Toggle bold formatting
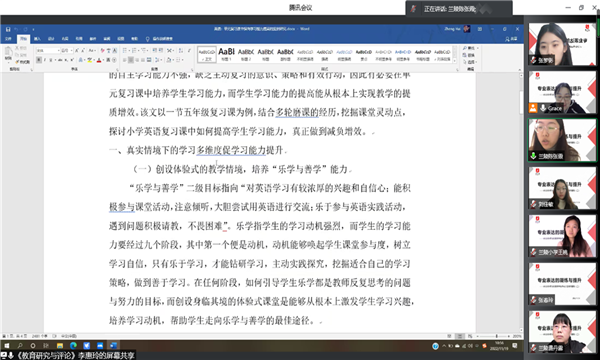The width and height of the screenshot is (600, 360). point(39,60)
